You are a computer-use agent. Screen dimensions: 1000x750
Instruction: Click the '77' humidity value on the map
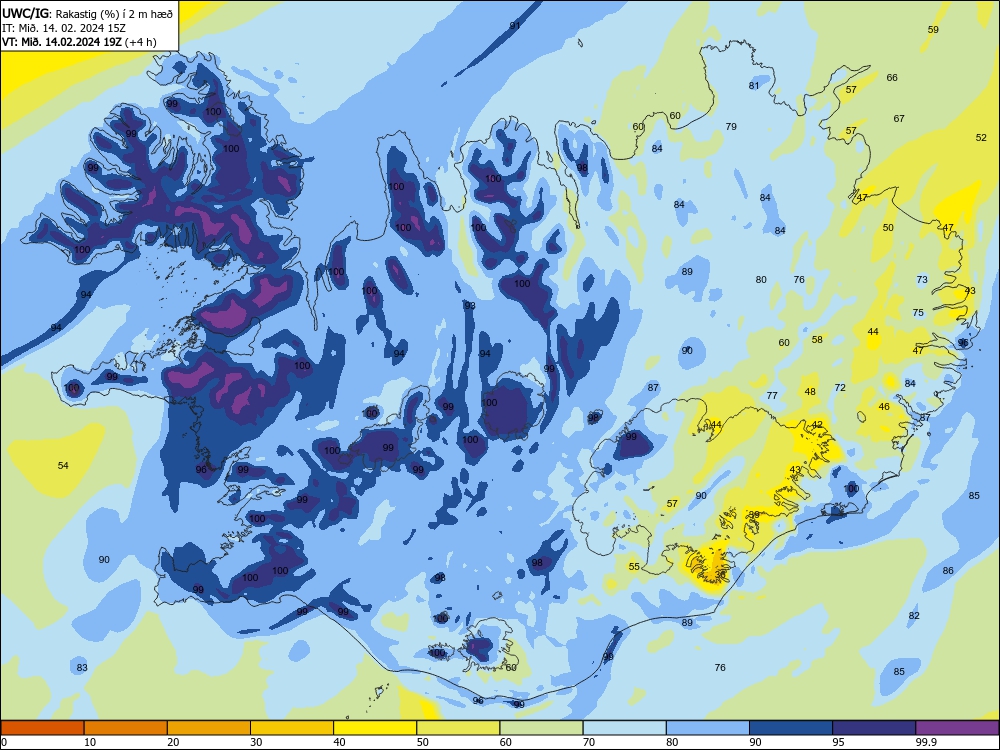point(772,395)
